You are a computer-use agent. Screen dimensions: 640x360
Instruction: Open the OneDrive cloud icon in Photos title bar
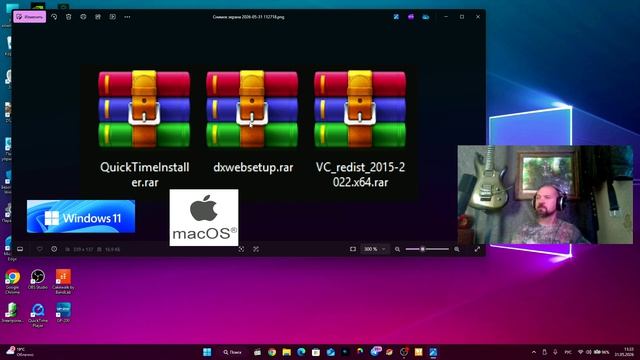click(426, 17)
